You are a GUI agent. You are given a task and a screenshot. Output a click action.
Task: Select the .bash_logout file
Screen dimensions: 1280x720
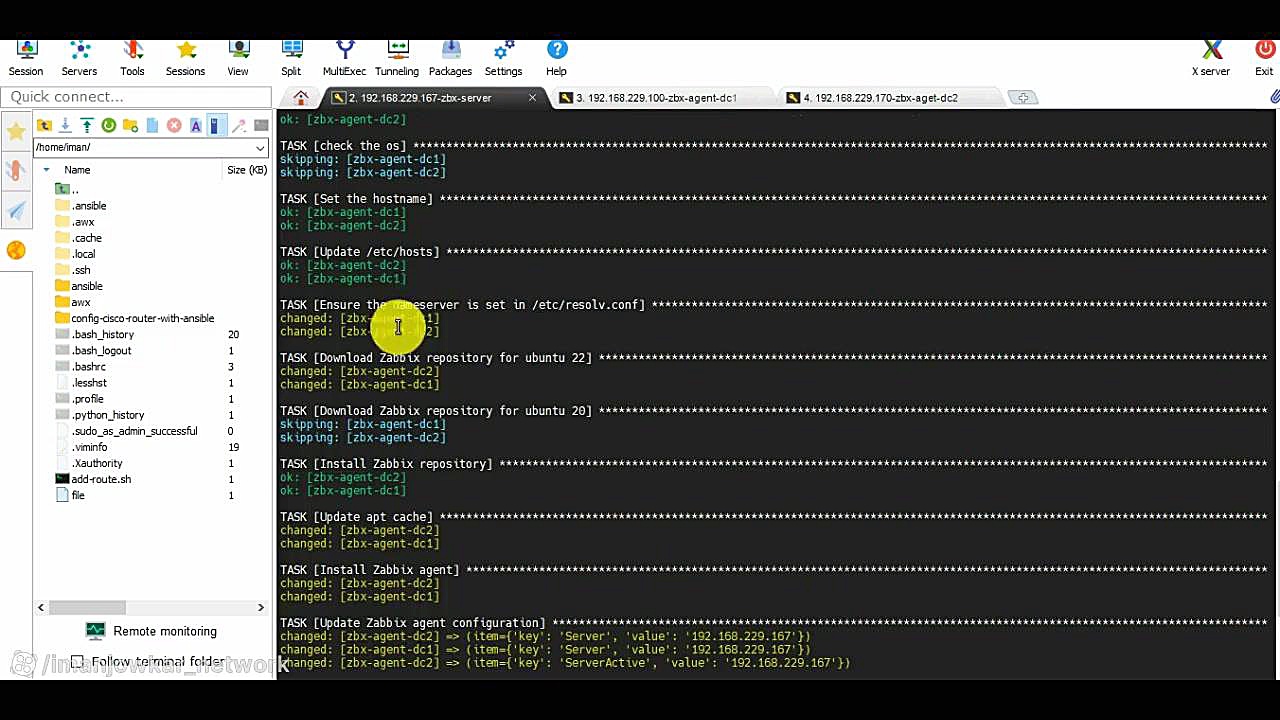[94, 350]
